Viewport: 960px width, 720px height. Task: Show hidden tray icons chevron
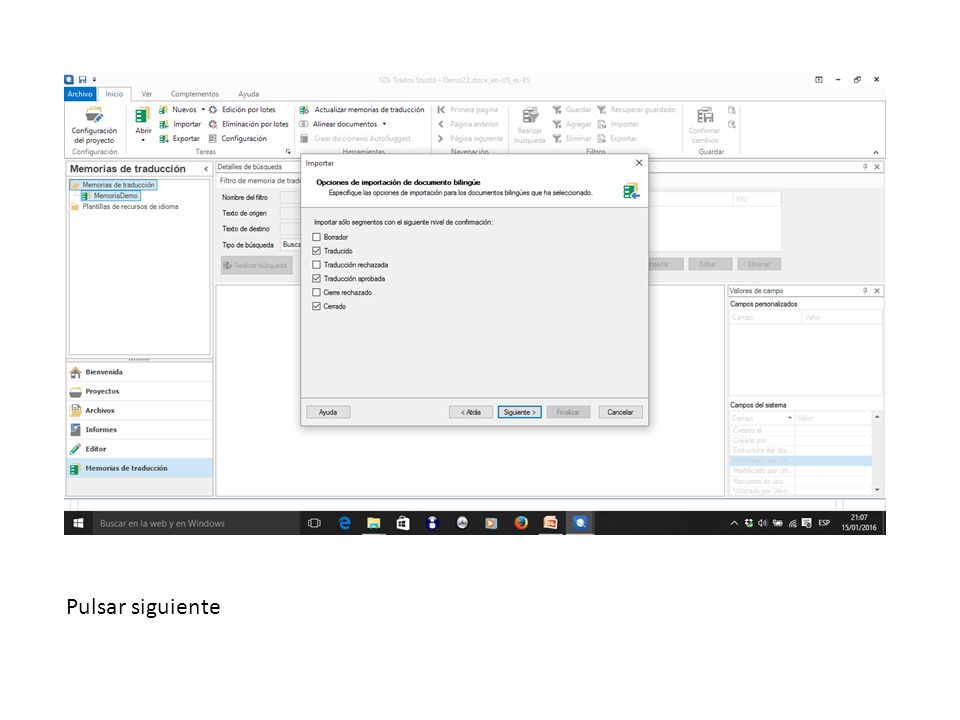click(734, 523)
